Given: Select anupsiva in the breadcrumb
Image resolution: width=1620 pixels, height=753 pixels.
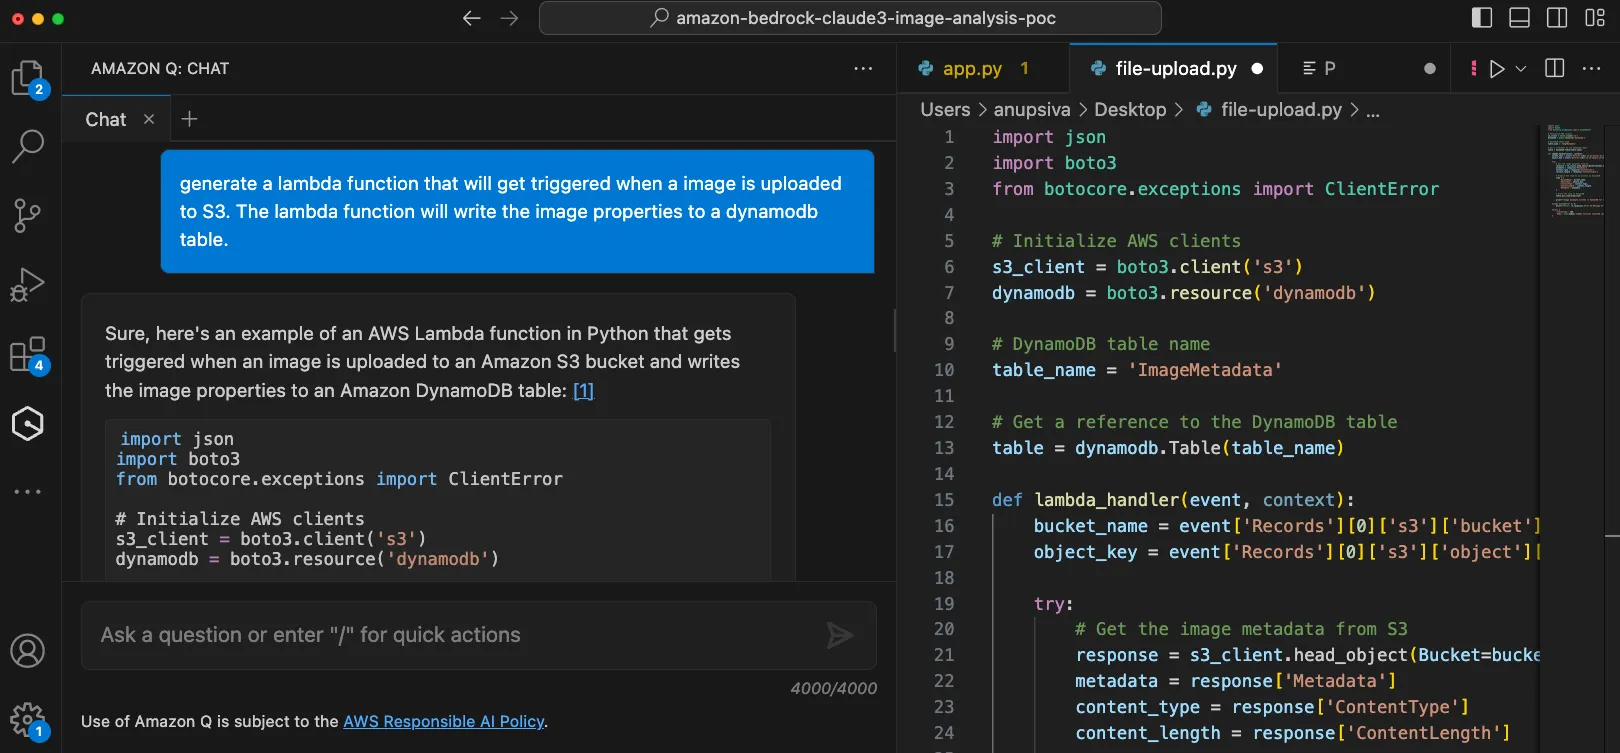Looking at the screenshot, I should [x=1032, y=110].
